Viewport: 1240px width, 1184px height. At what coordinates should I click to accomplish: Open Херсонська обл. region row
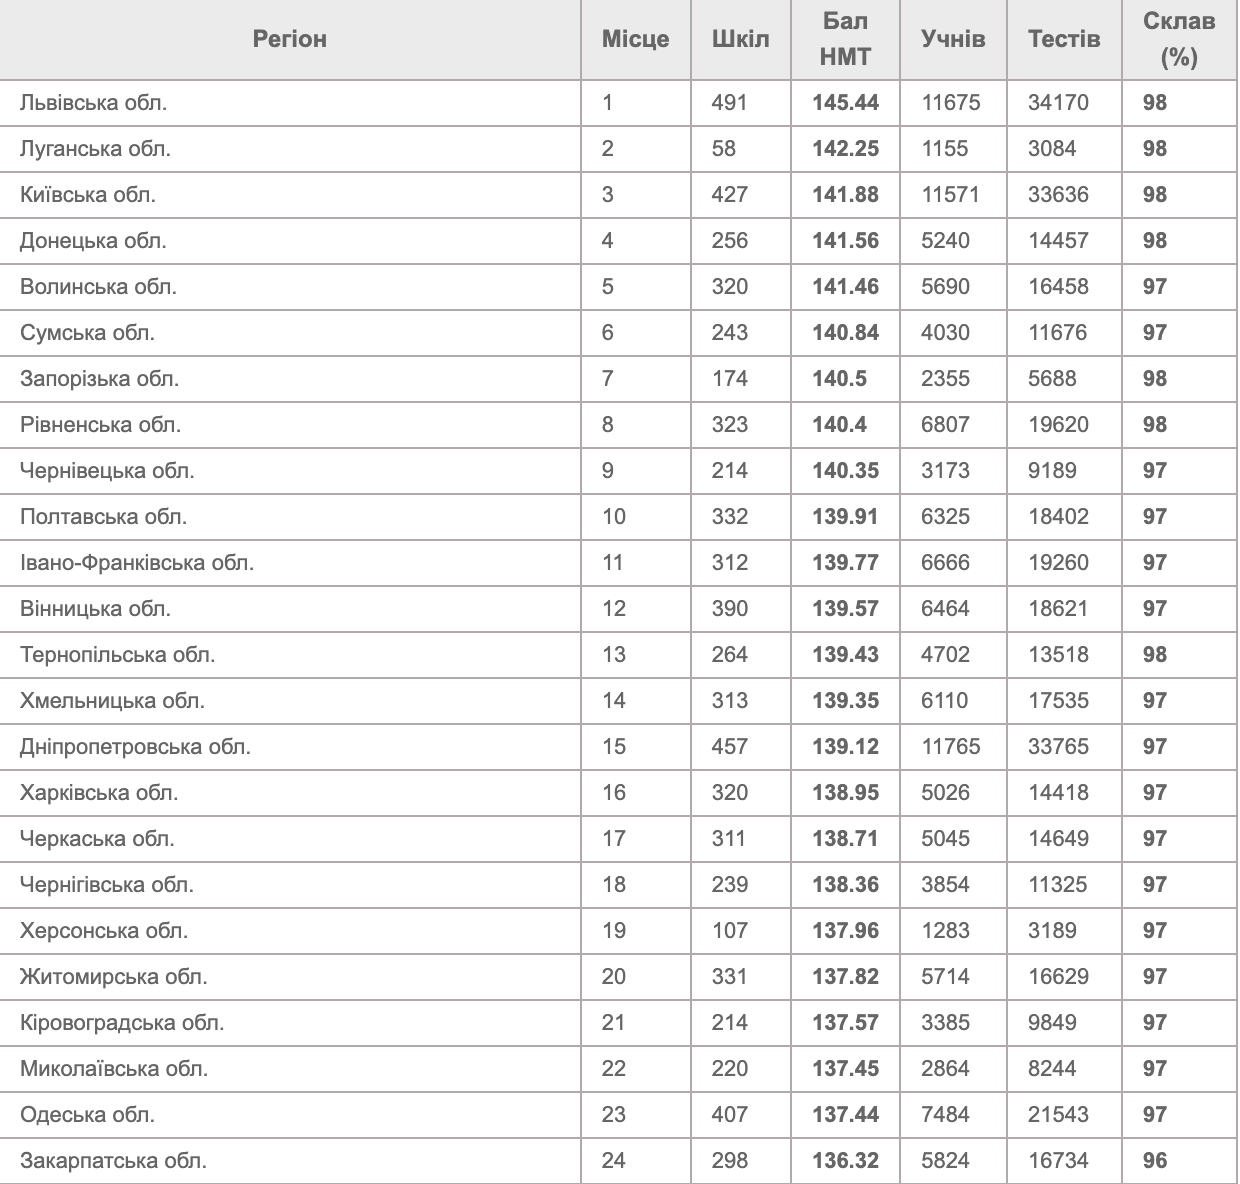tap(104, 930)
